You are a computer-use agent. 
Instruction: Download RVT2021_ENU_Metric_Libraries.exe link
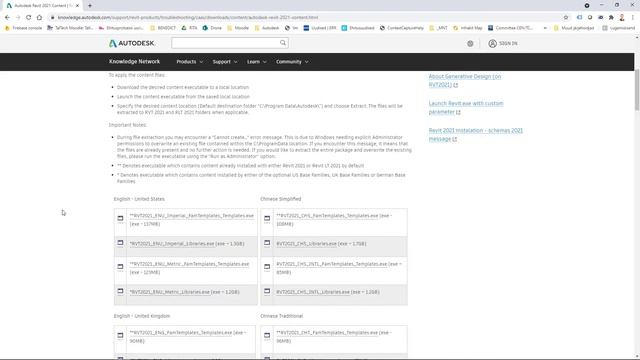pyautogui.click(x=170, y=292)
